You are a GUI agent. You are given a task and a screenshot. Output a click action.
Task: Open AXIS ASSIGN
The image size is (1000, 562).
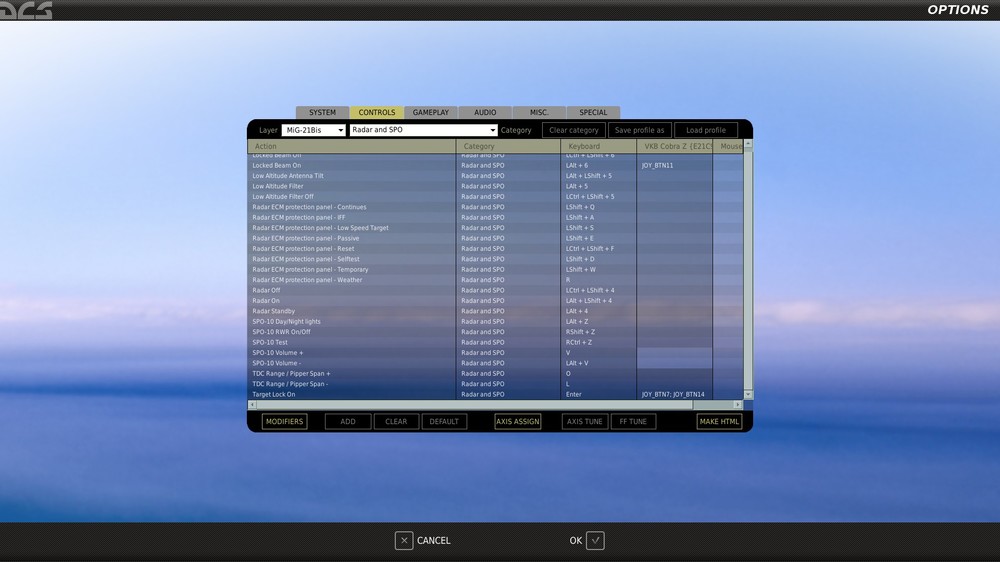pyautogui.click(x=518, y=422)
